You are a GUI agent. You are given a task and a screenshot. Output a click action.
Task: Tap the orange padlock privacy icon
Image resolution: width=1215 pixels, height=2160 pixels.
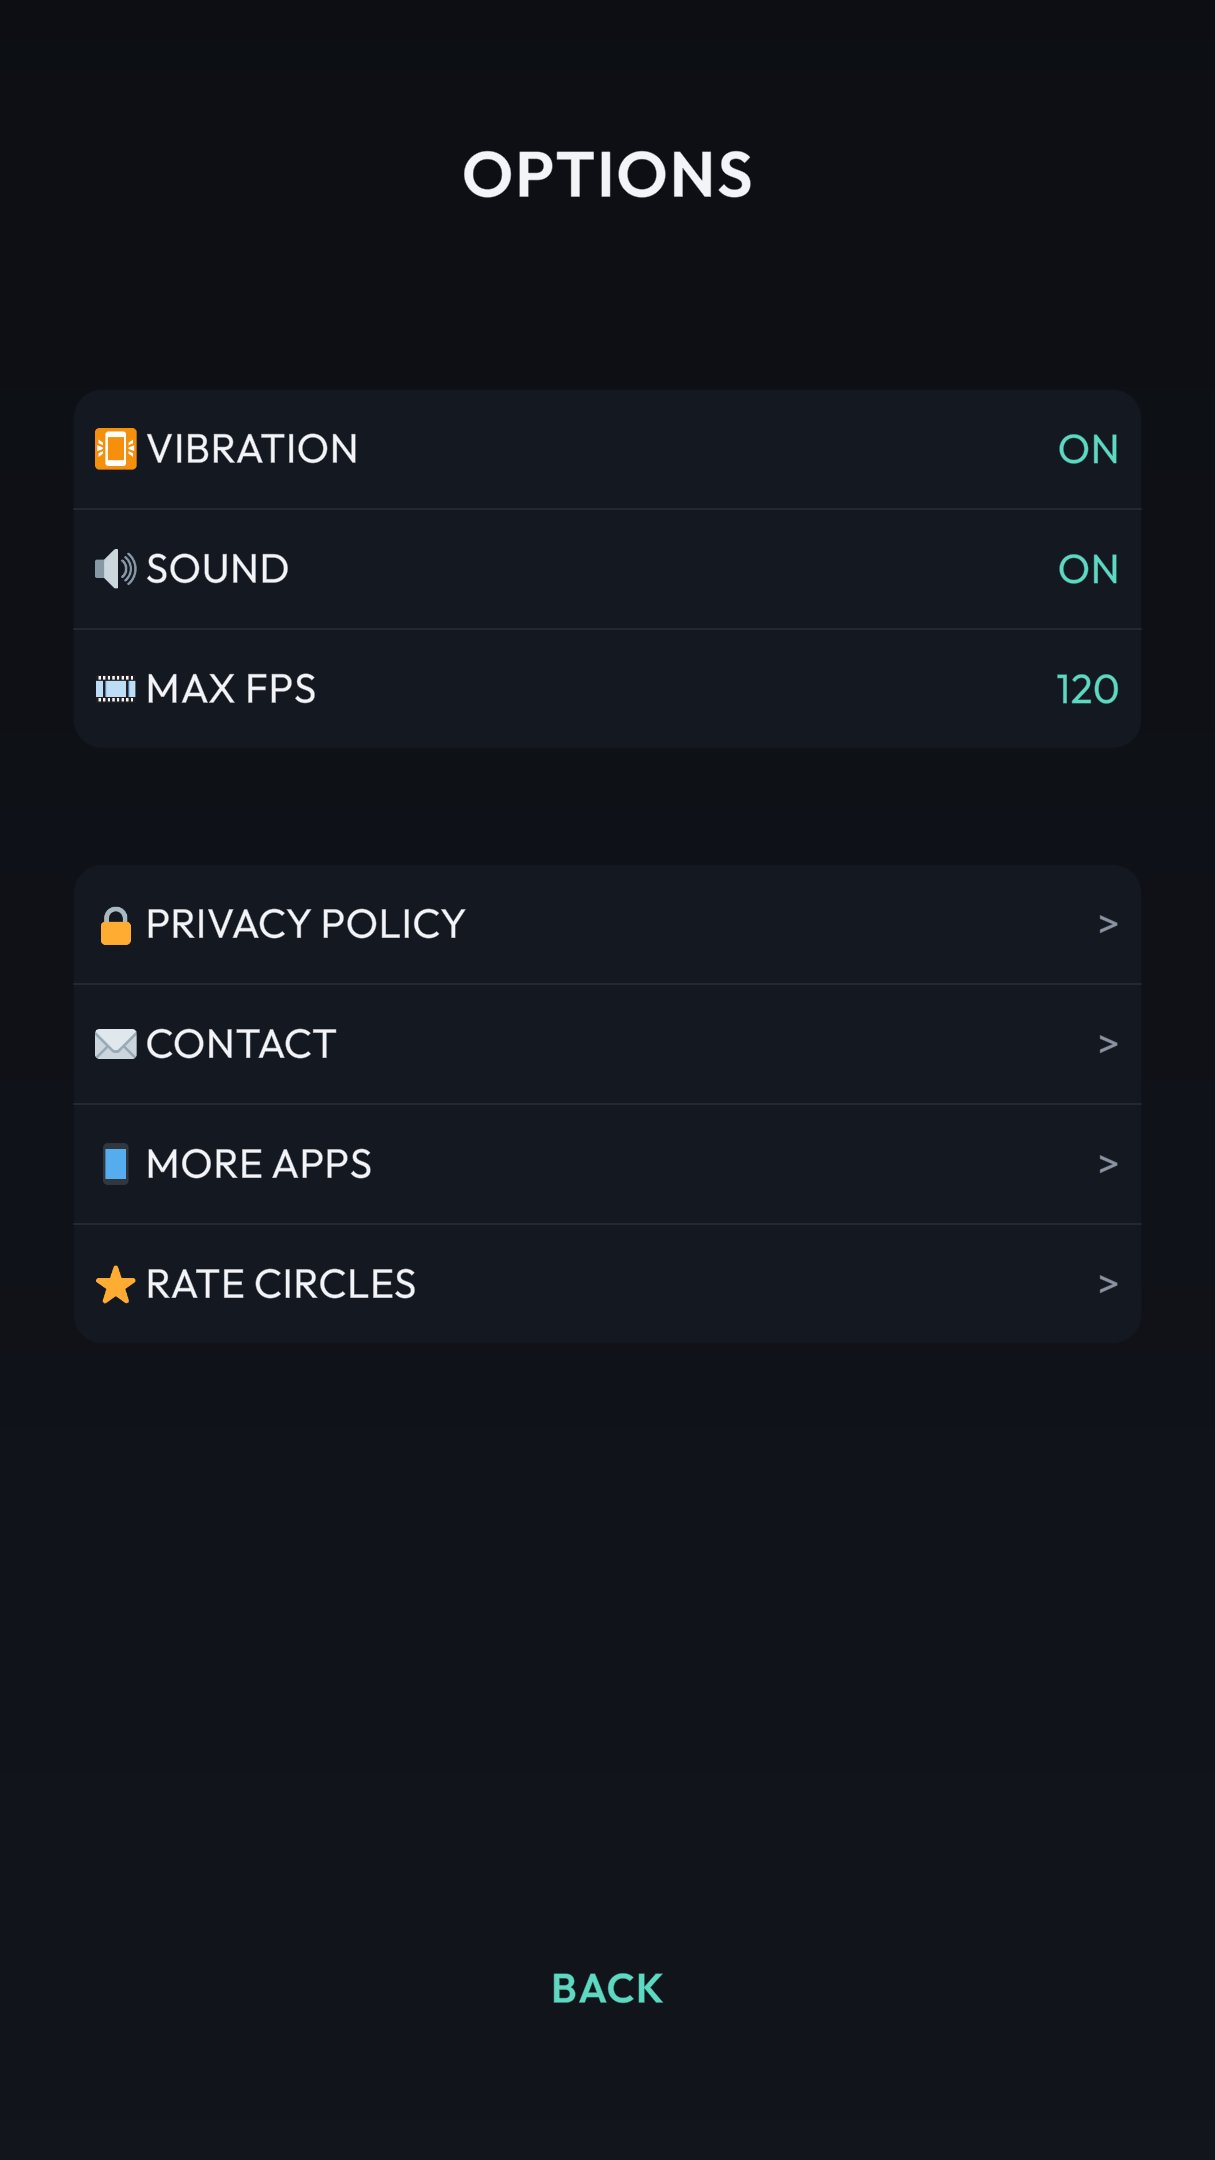[116, 925]
